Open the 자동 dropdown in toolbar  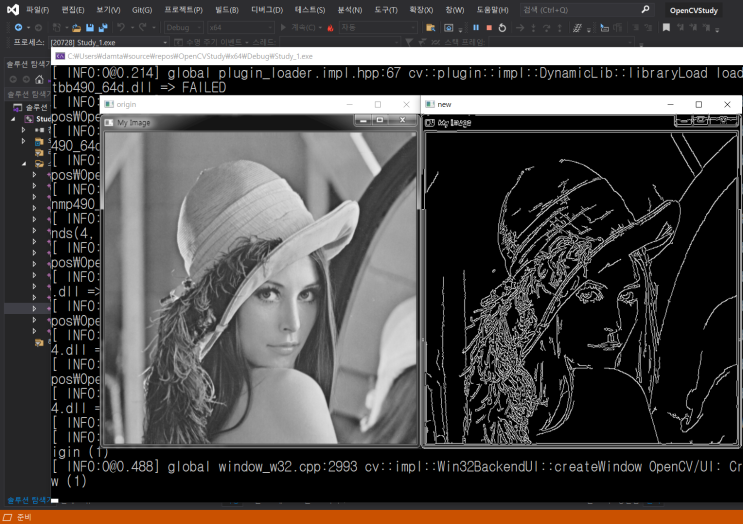coord(378,27)
